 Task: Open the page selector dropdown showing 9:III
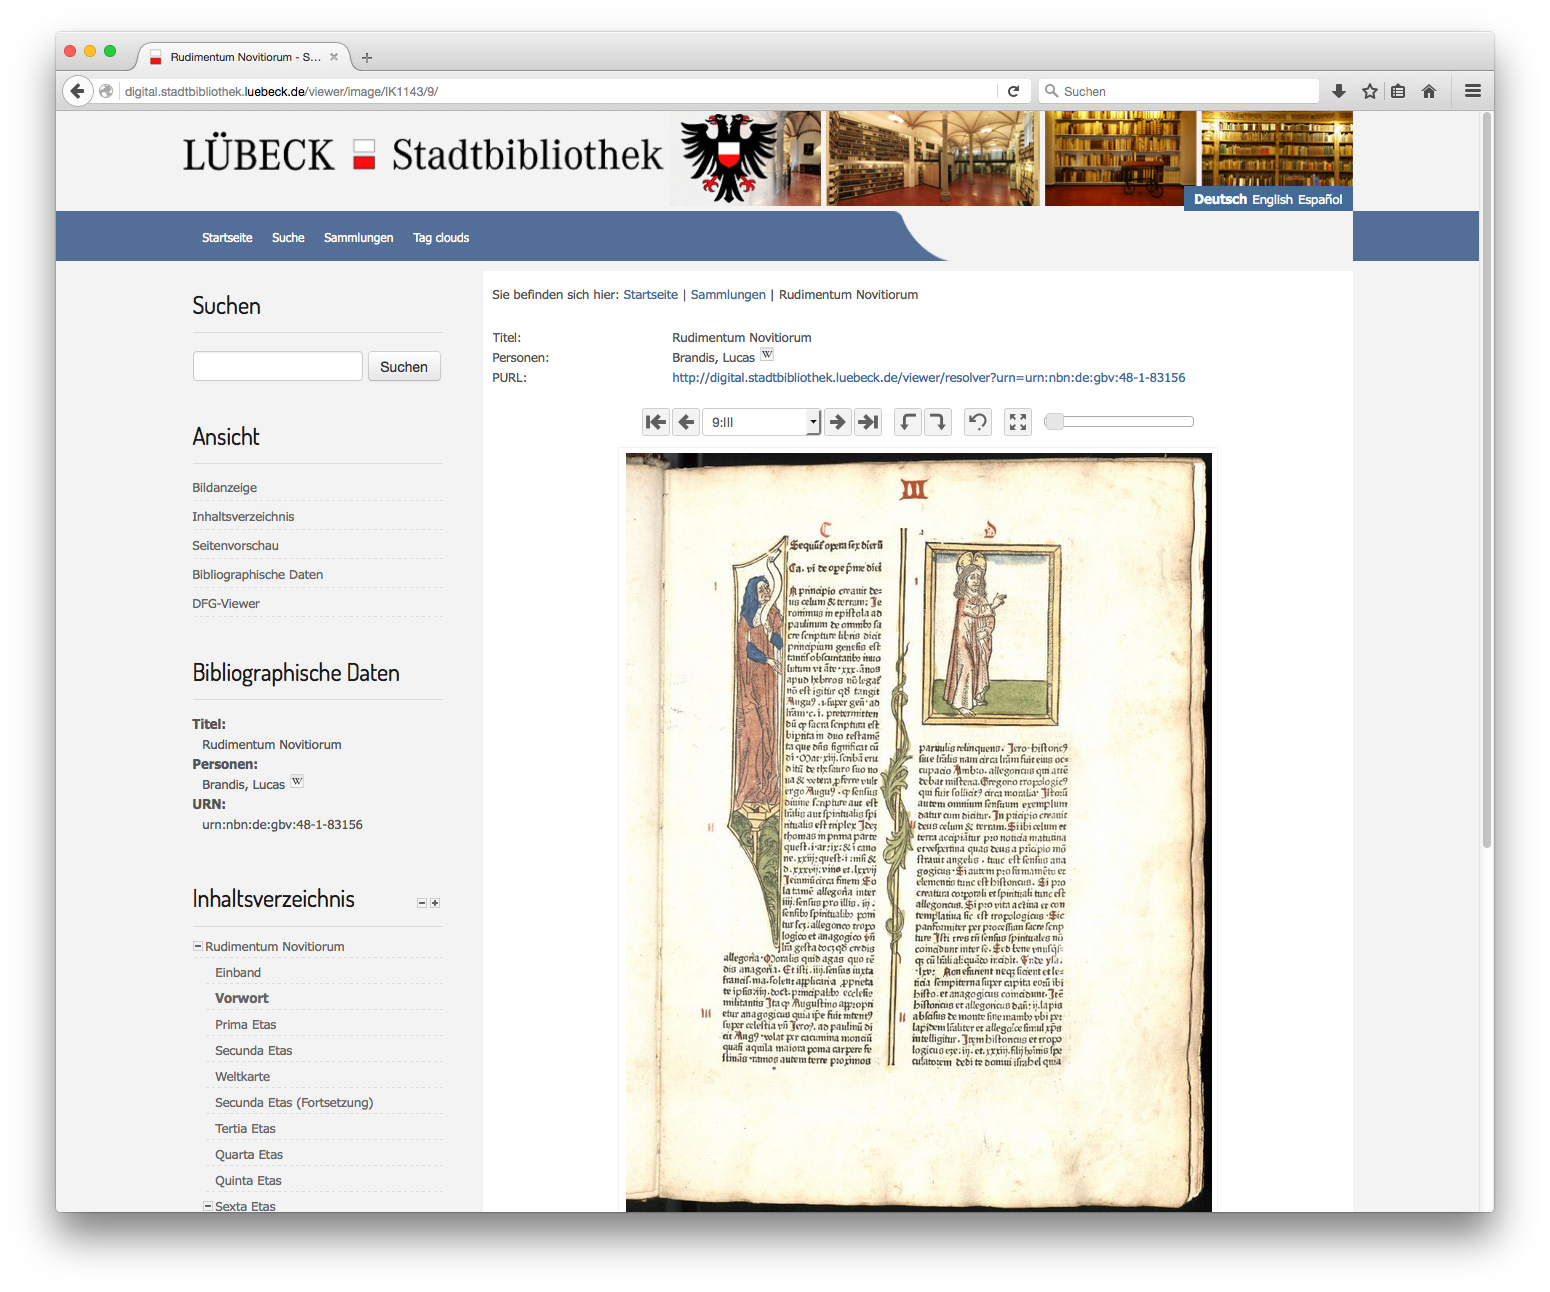pos(762,422)
